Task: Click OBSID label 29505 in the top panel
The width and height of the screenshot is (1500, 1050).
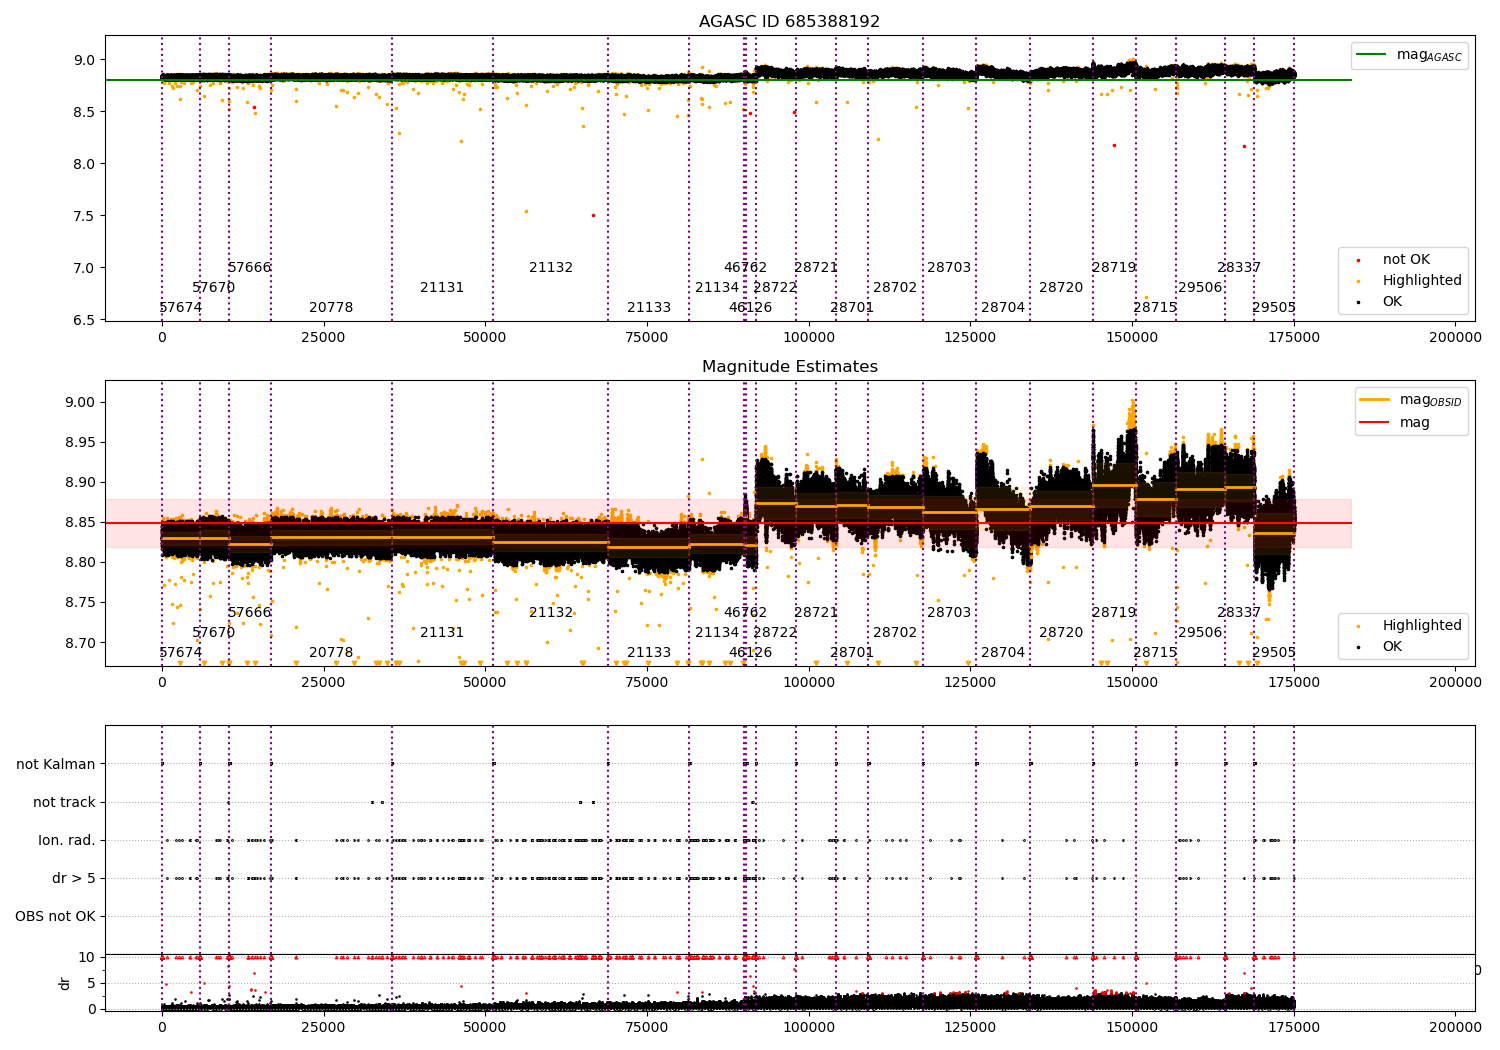Action: (1274, 308)
